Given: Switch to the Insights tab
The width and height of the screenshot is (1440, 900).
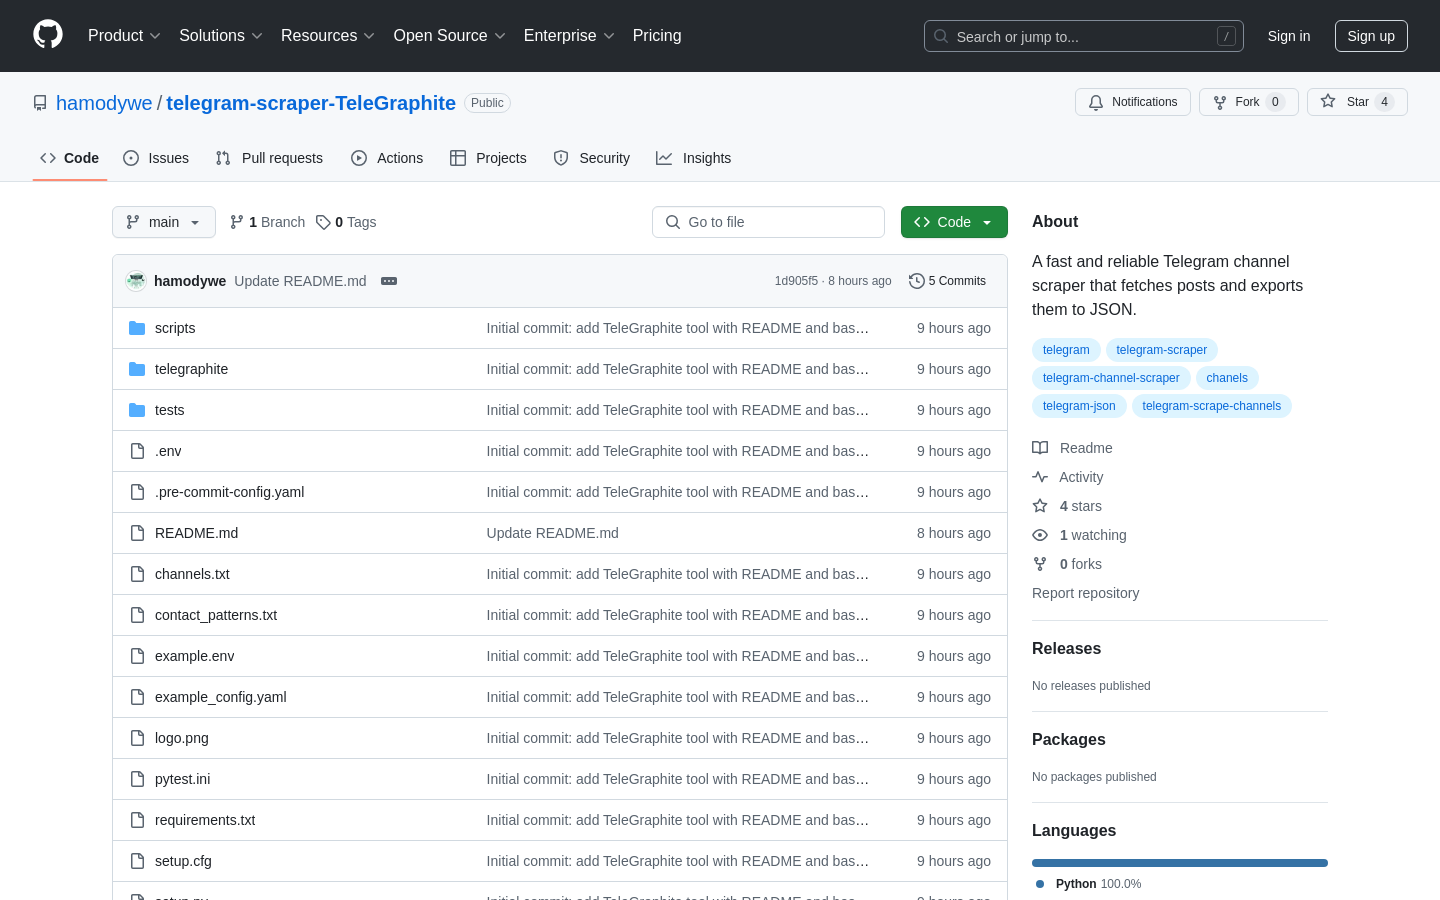Looking at the screenshot, I should point(693,158).
